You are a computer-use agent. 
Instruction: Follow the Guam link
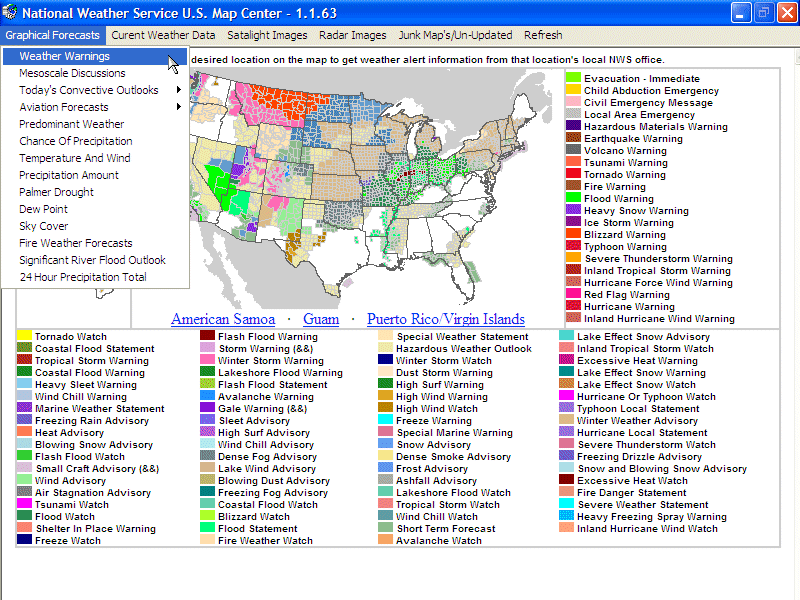point(321,319)
